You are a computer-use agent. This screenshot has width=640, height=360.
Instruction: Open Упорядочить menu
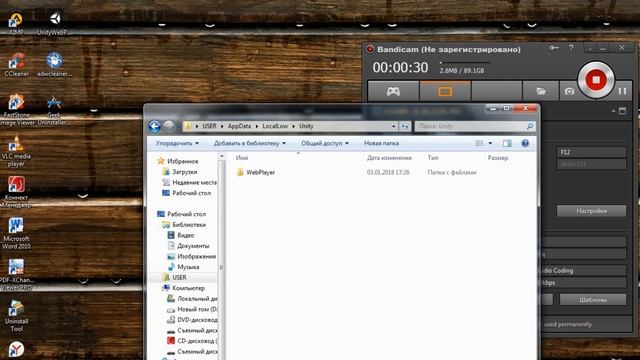(x=177, y=143)
